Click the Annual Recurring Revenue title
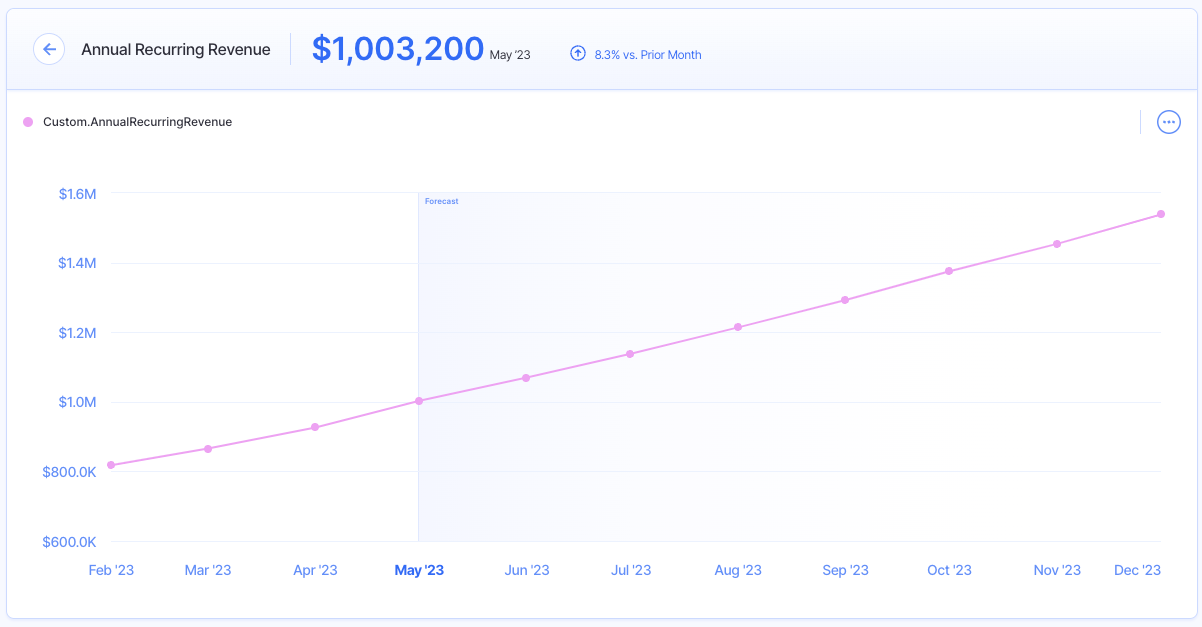Screen dimensions: 1202x627 click(x=176, y=49)
